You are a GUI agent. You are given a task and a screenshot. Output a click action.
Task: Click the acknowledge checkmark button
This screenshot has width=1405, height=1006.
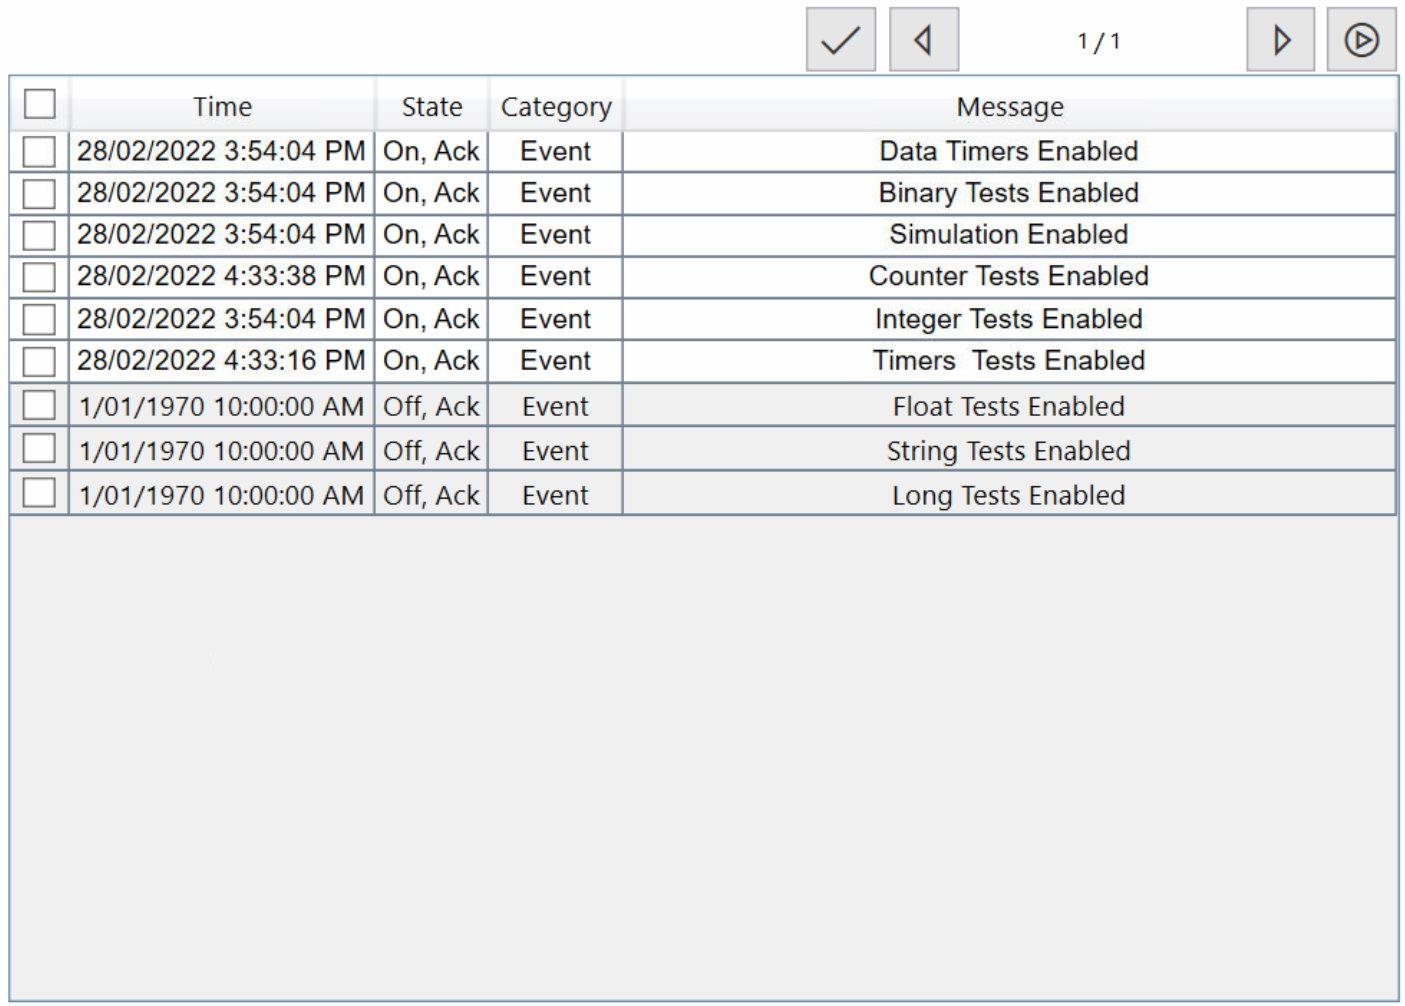[x=841, y=40]
